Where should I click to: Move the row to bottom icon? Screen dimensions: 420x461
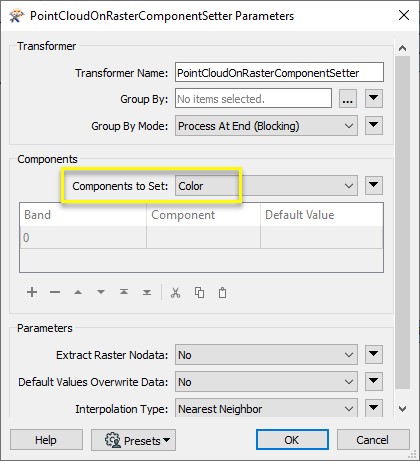coord(147,292)
